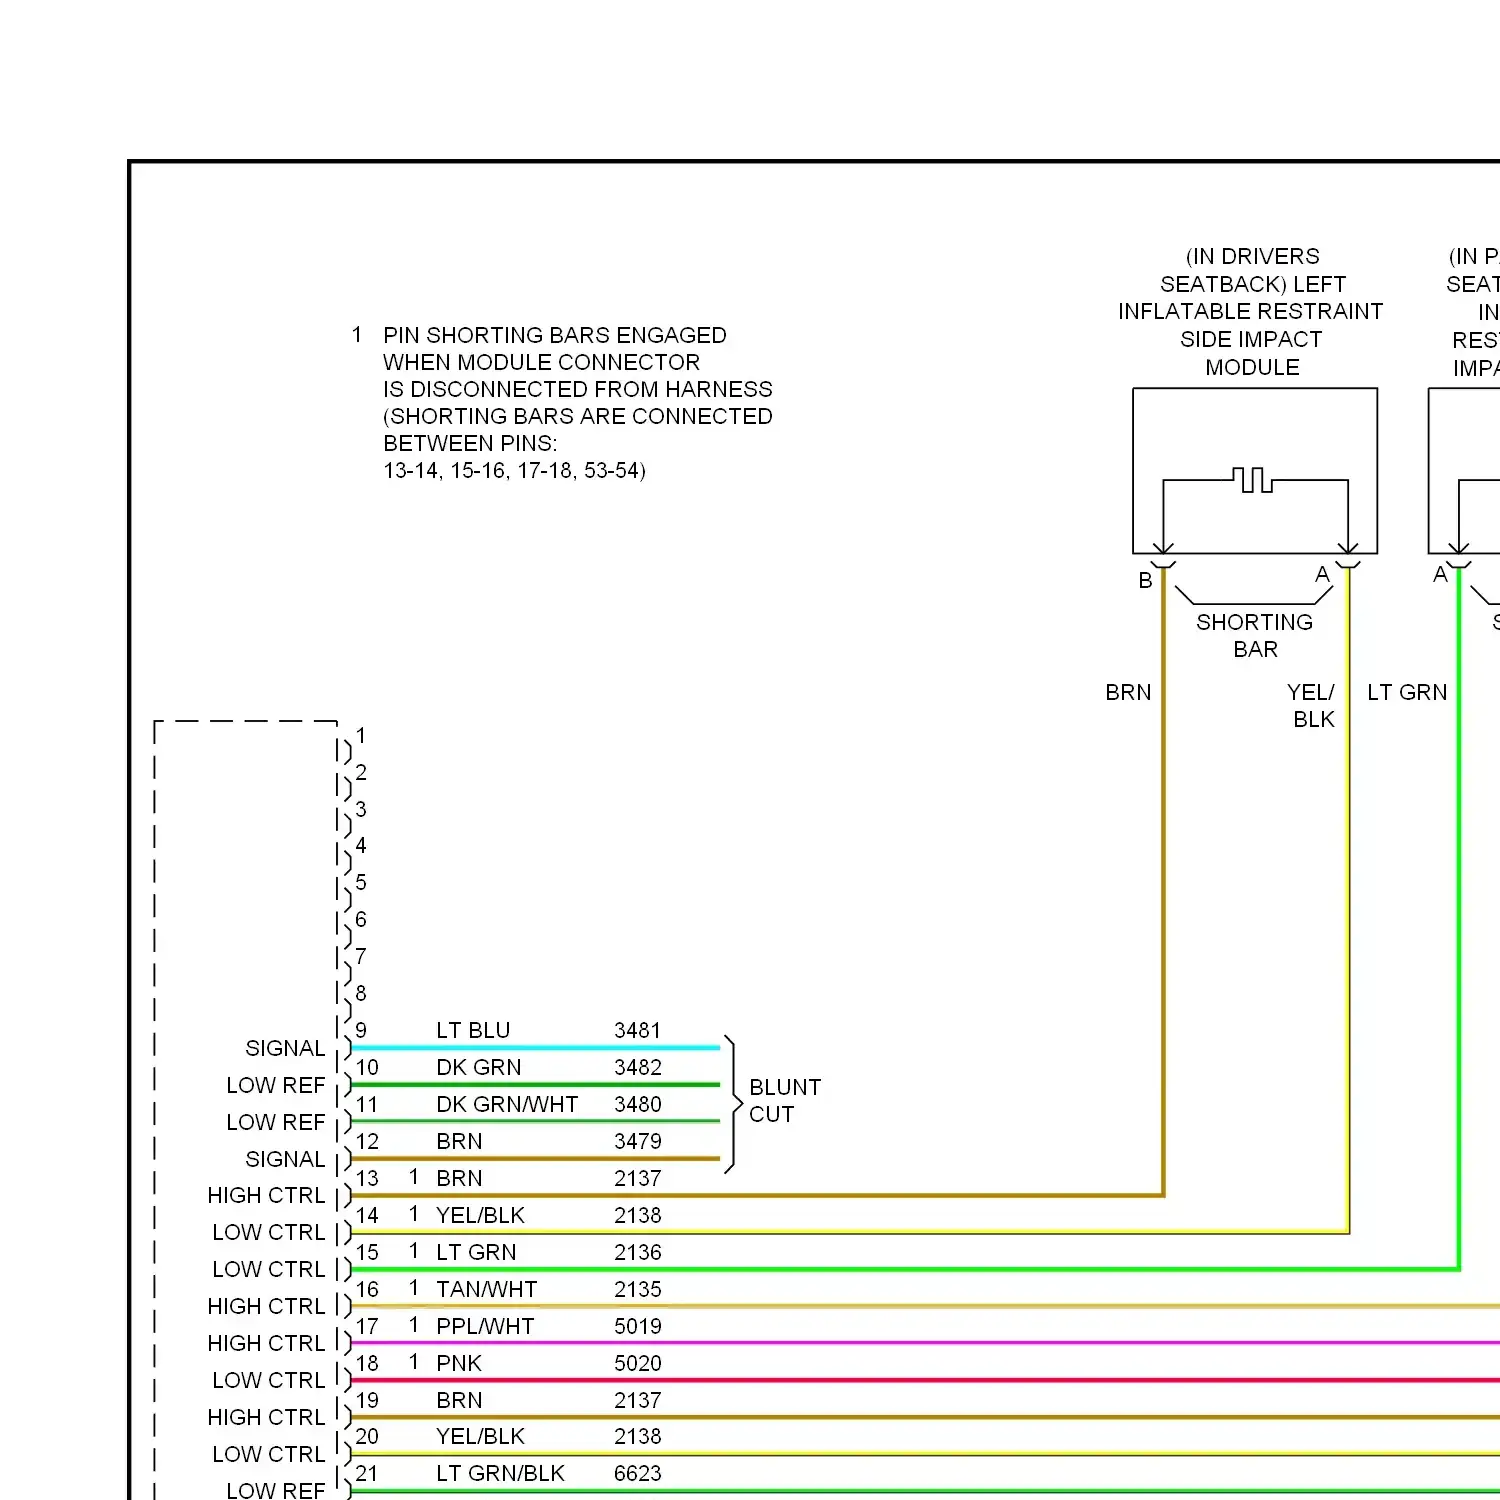The image size is (1500, 1500).
Task: Click the "DK GRN/WHT" wire color label
Action: click(x=507, y=1104)
